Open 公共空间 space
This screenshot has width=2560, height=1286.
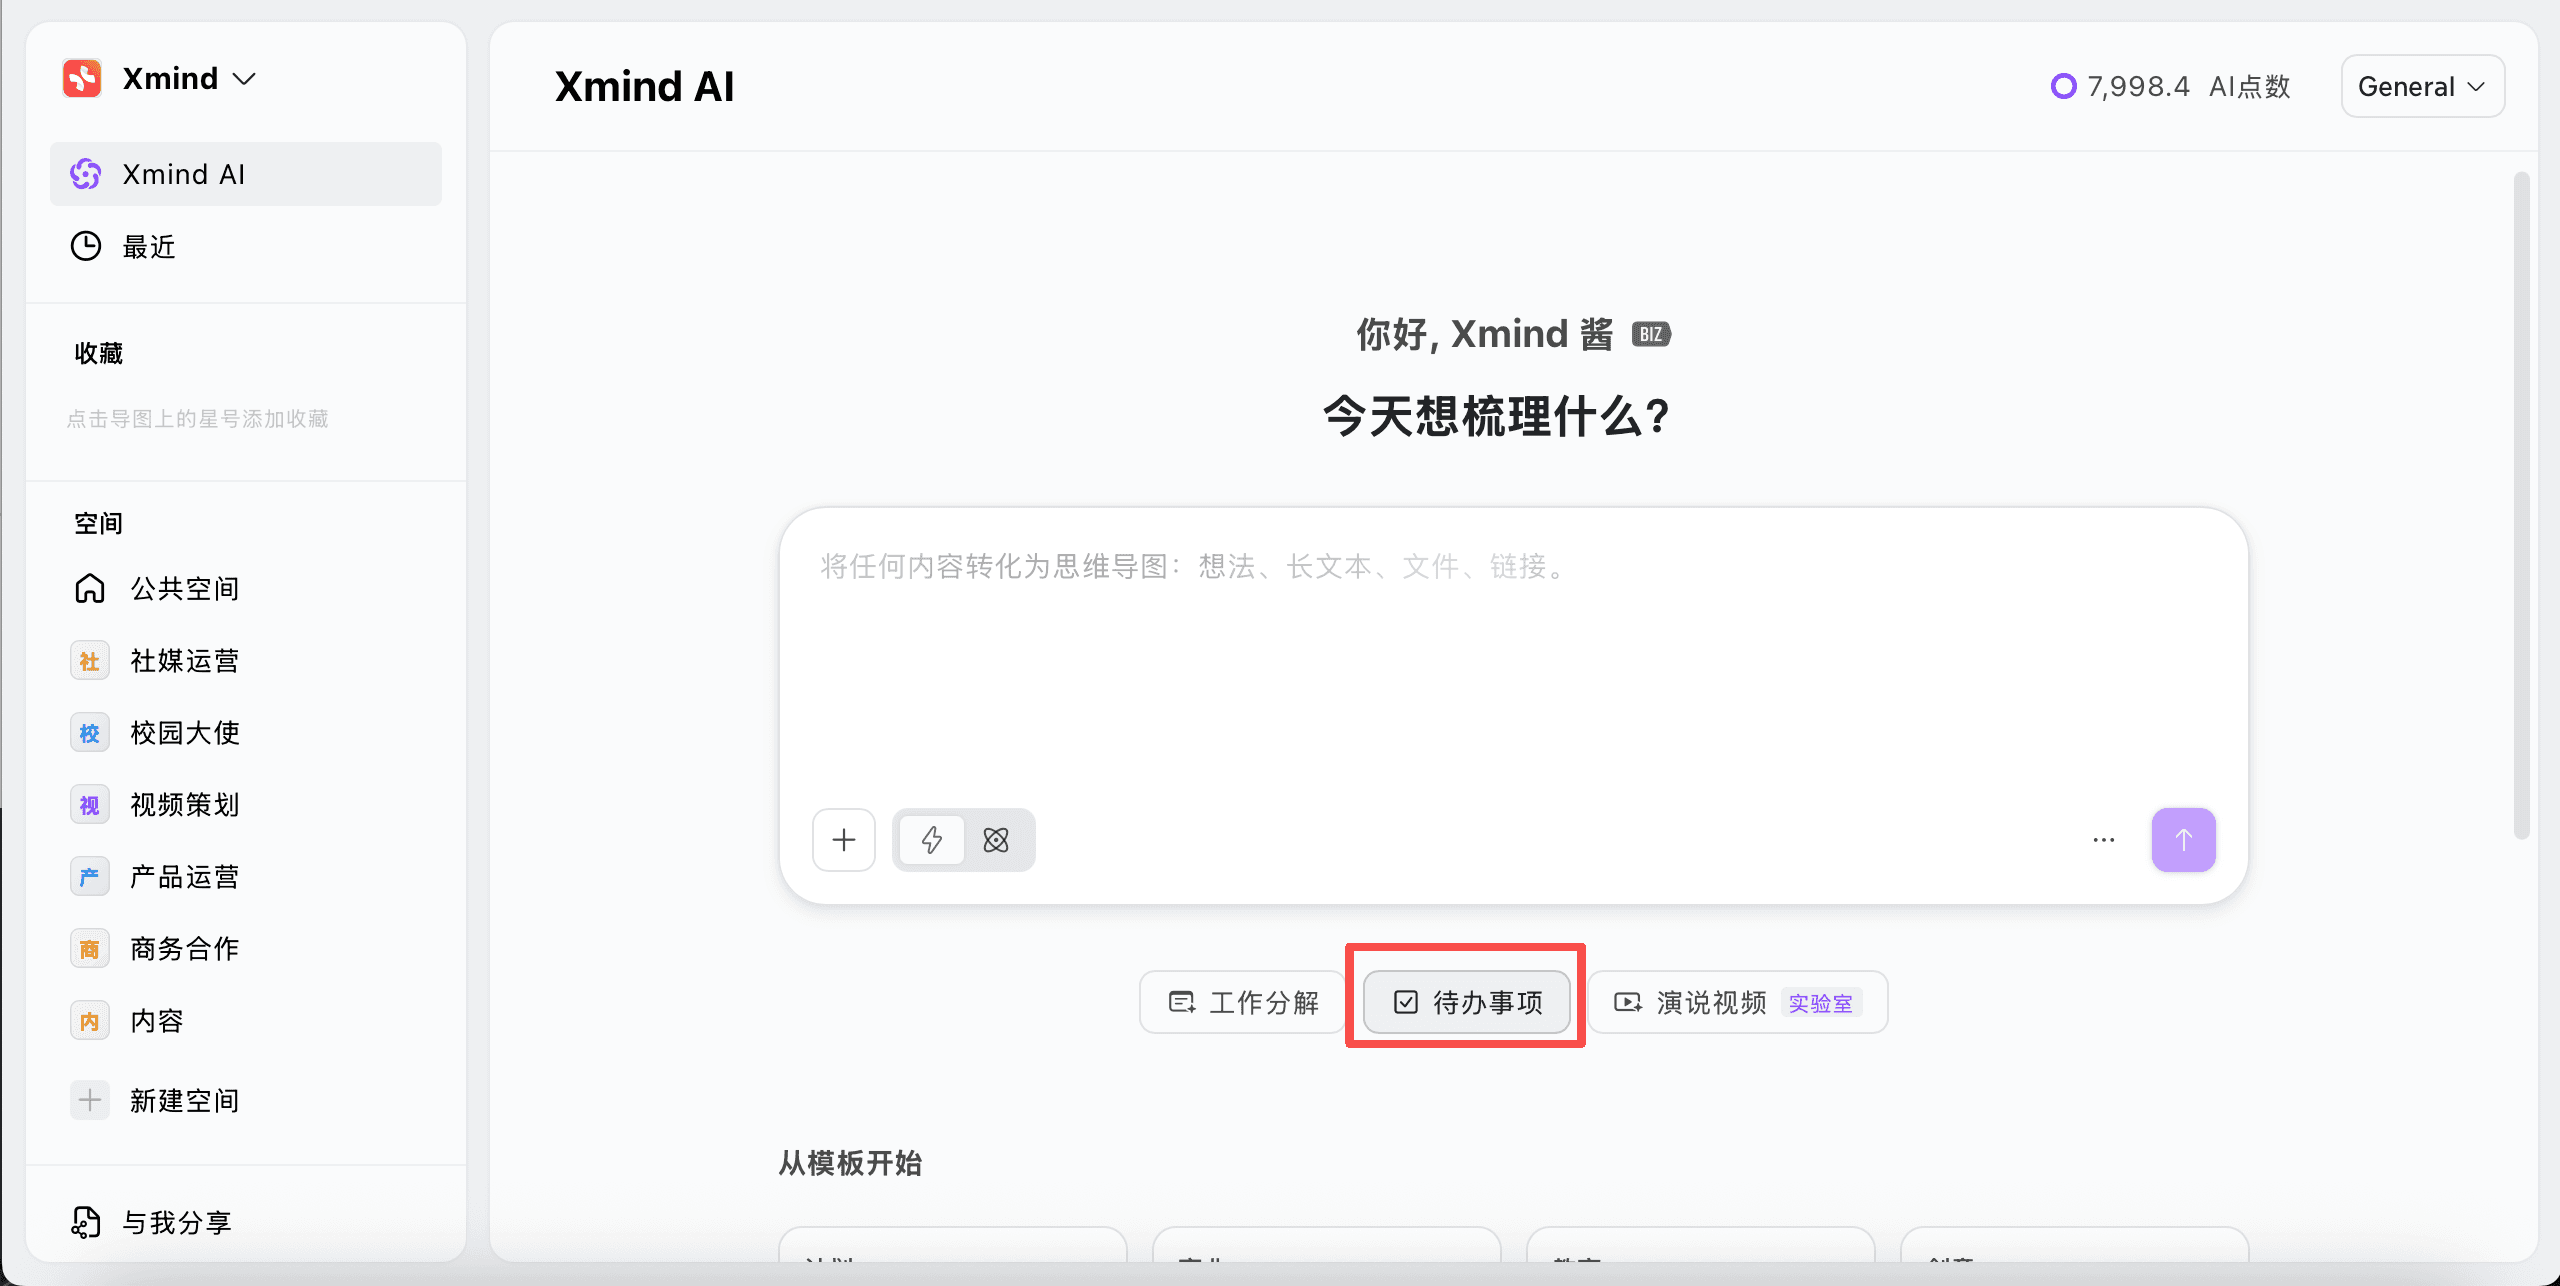point(246,588)
